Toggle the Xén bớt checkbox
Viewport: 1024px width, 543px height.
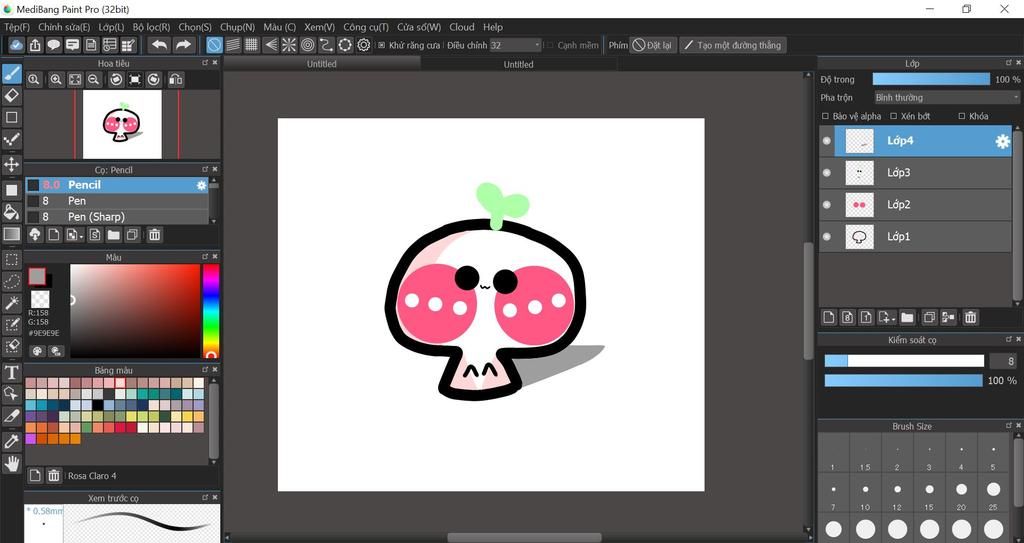[894, 116]
